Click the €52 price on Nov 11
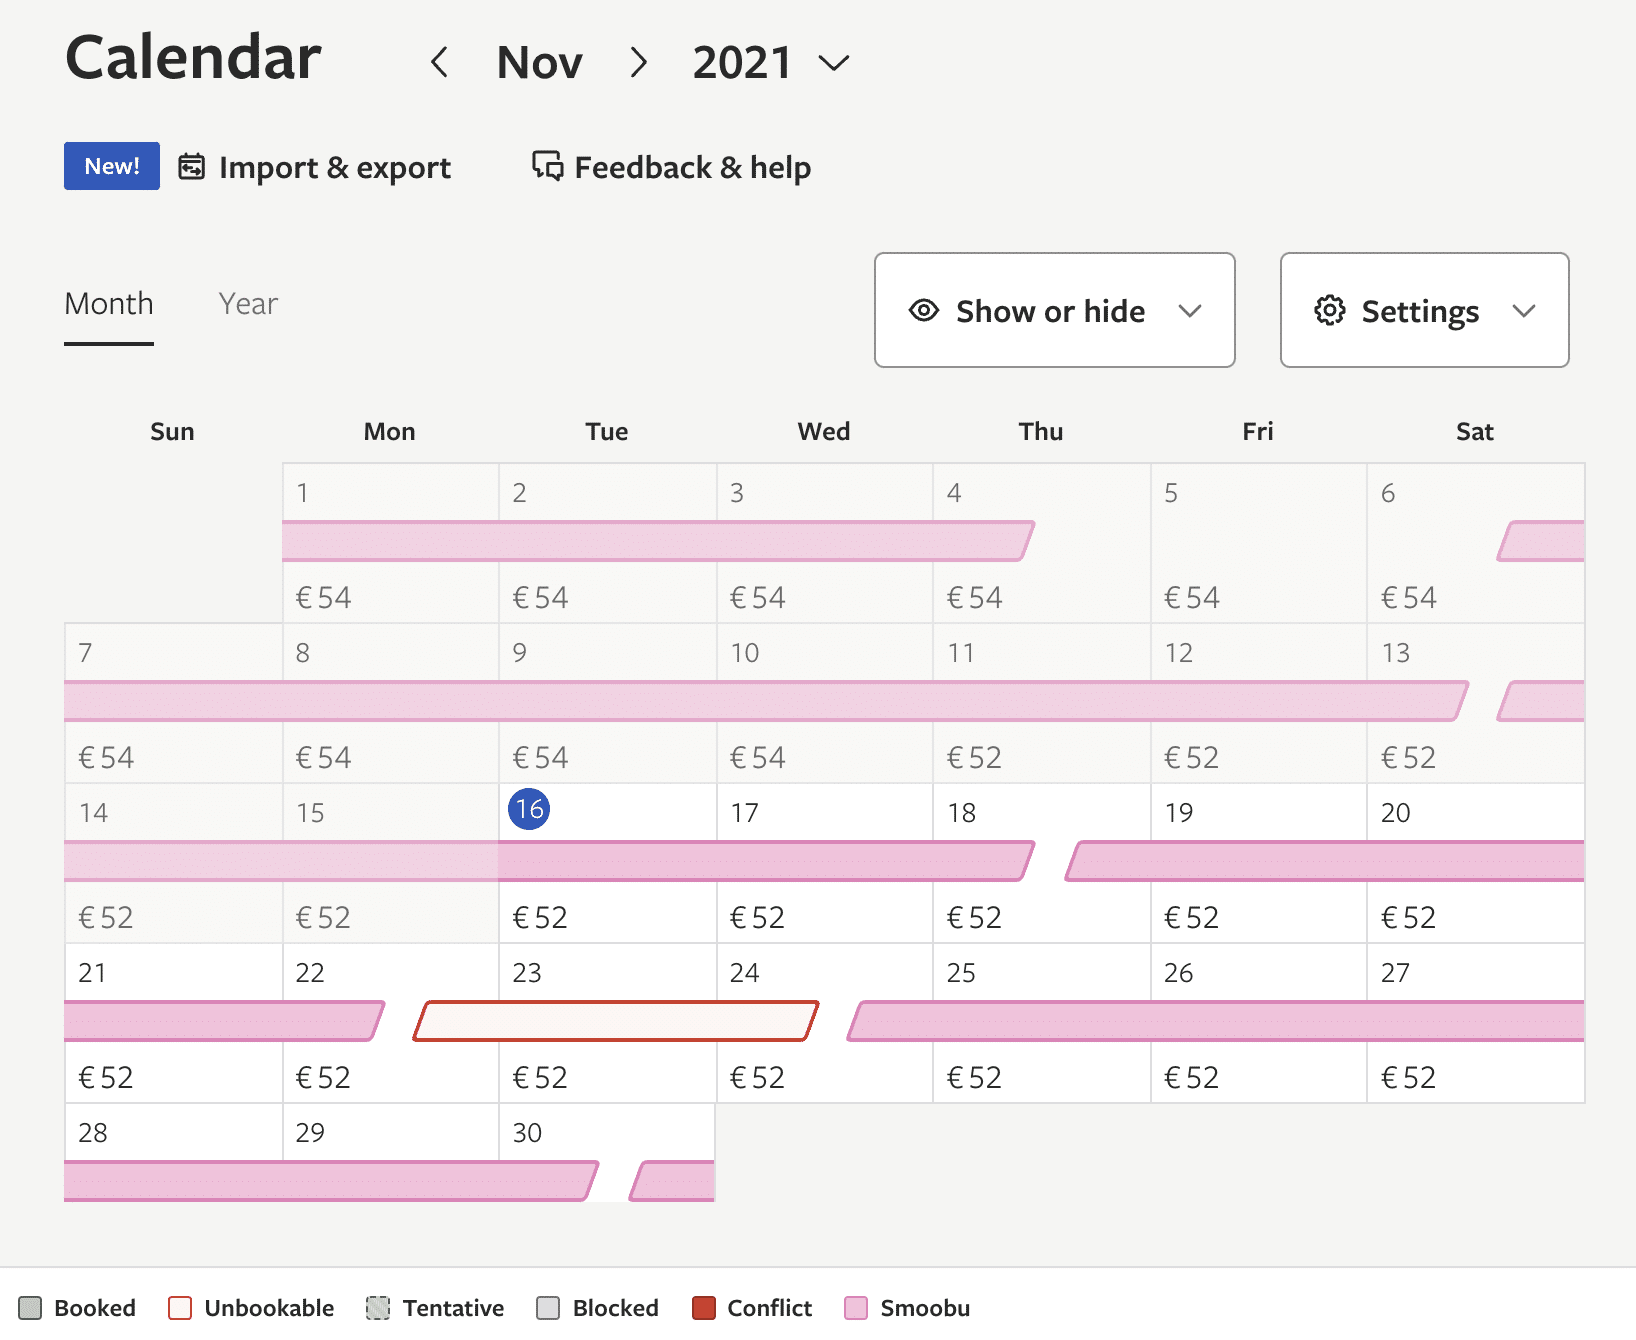The height and width of the screenshot is (1340, 1636). pyautogui.click(x=974, y=758)
